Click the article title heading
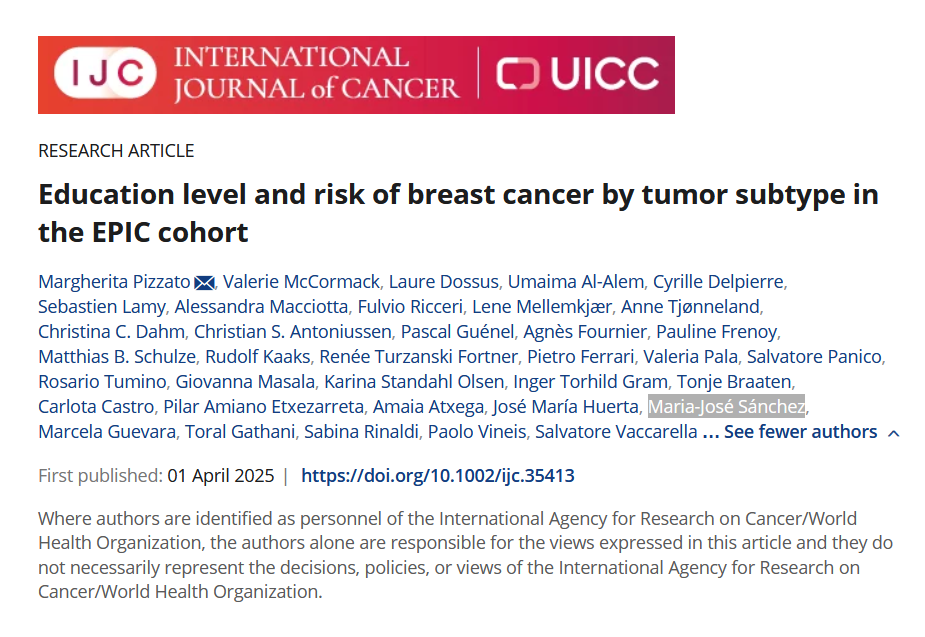The image size is (925, 637). 458,212
